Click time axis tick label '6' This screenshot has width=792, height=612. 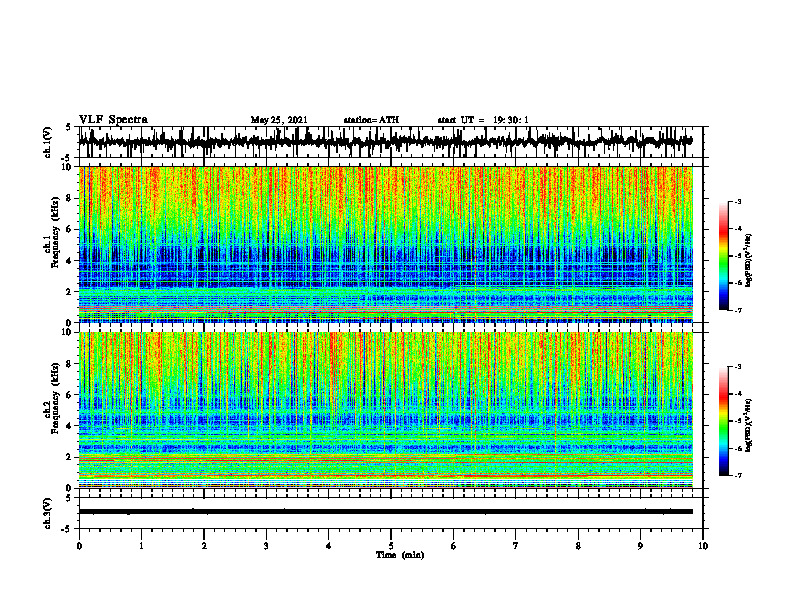pos(453,546)
